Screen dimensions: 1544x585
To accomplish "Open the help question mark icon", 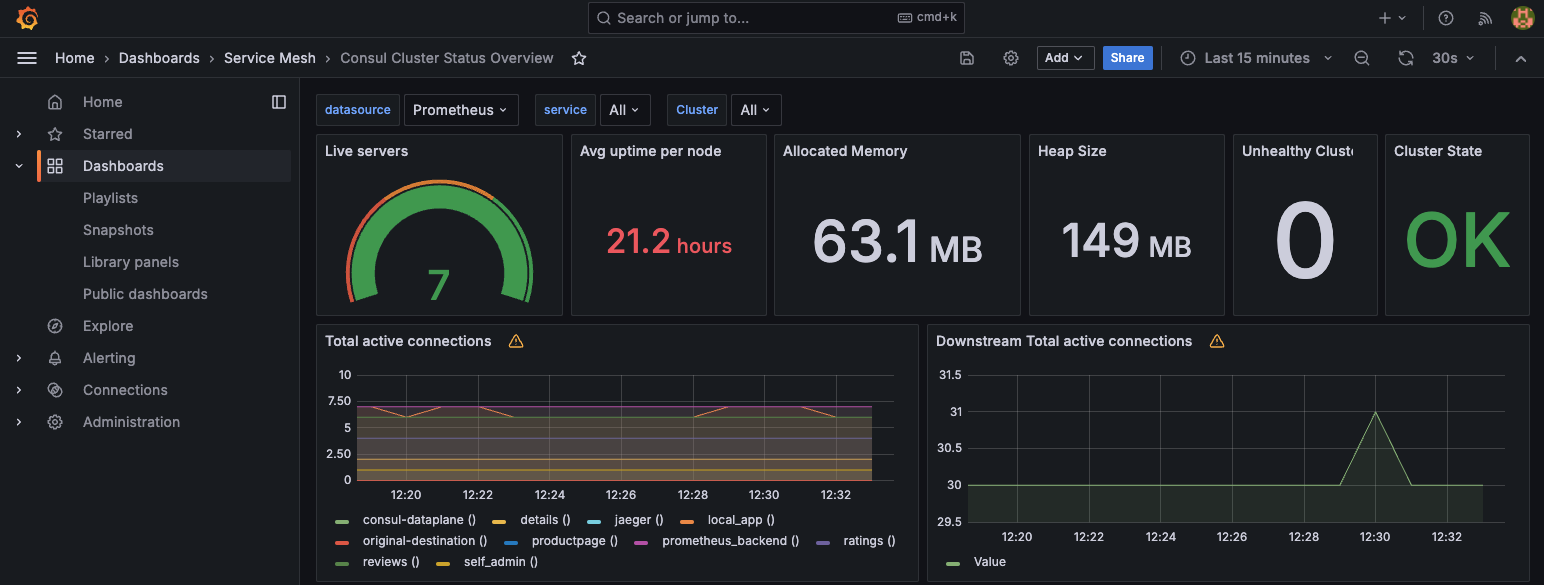I will [x=1445, y=18].
